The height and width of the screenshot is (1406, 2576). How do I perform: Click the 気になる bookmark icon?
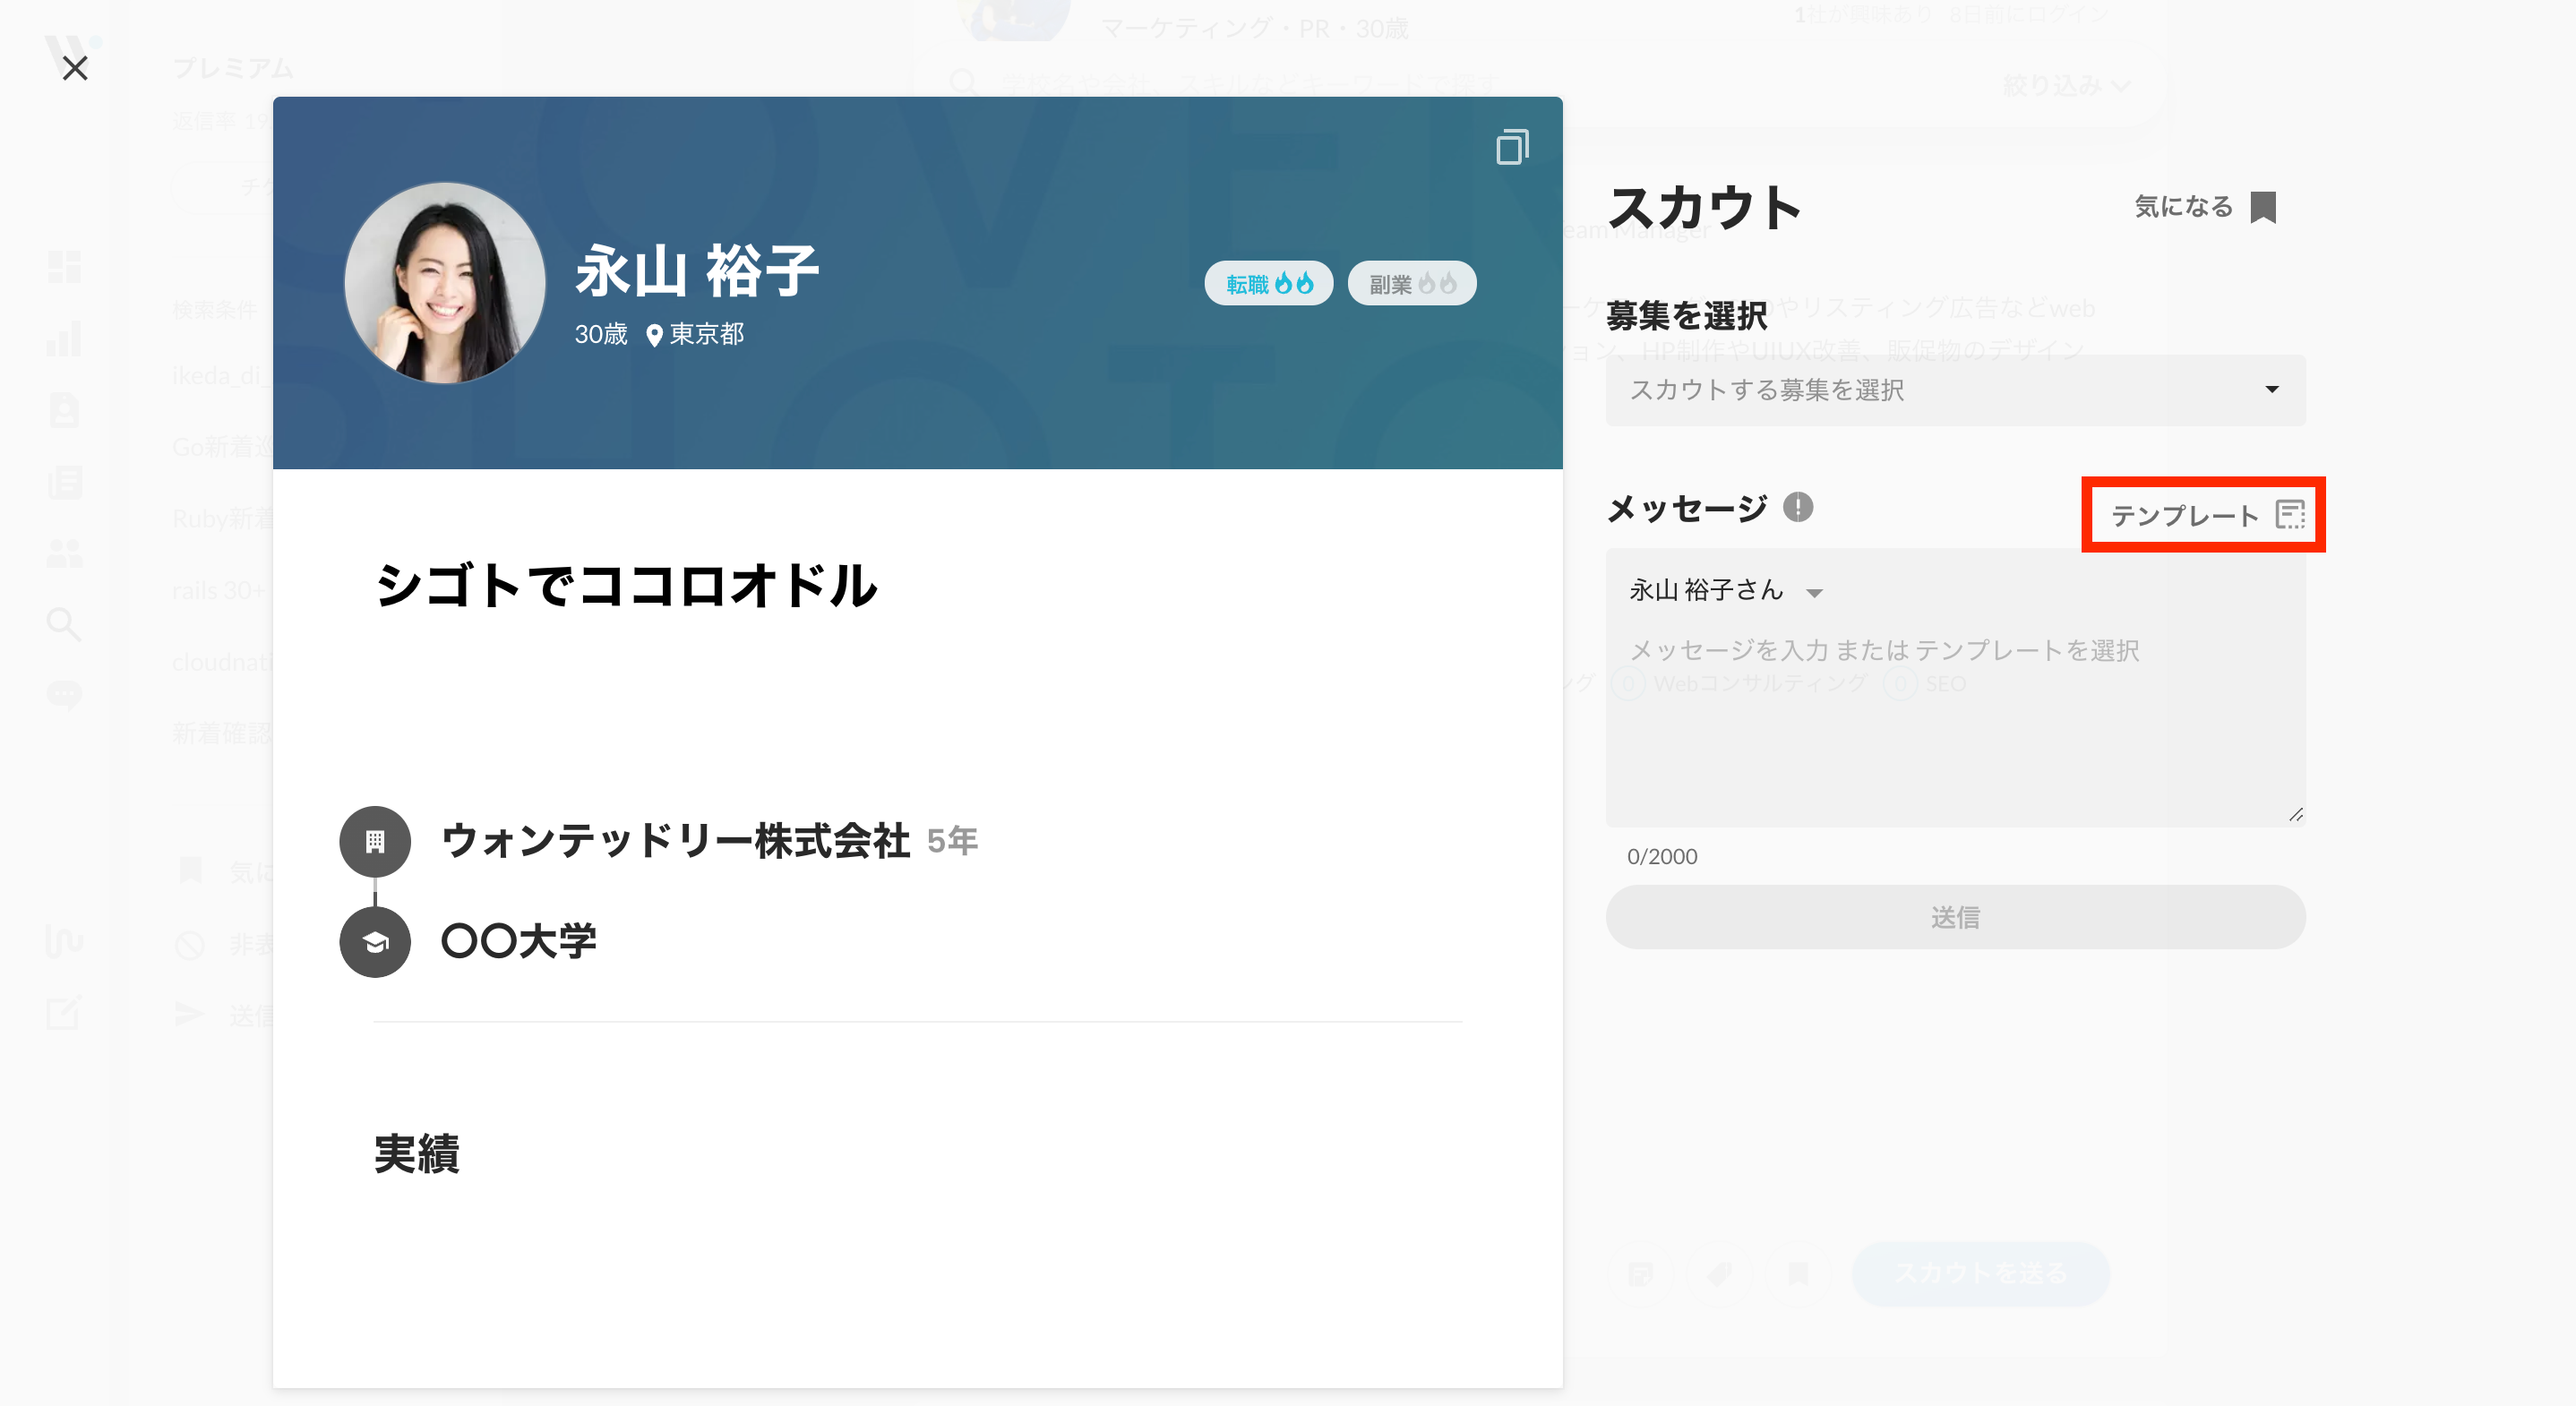click(x=2263, y=207)
